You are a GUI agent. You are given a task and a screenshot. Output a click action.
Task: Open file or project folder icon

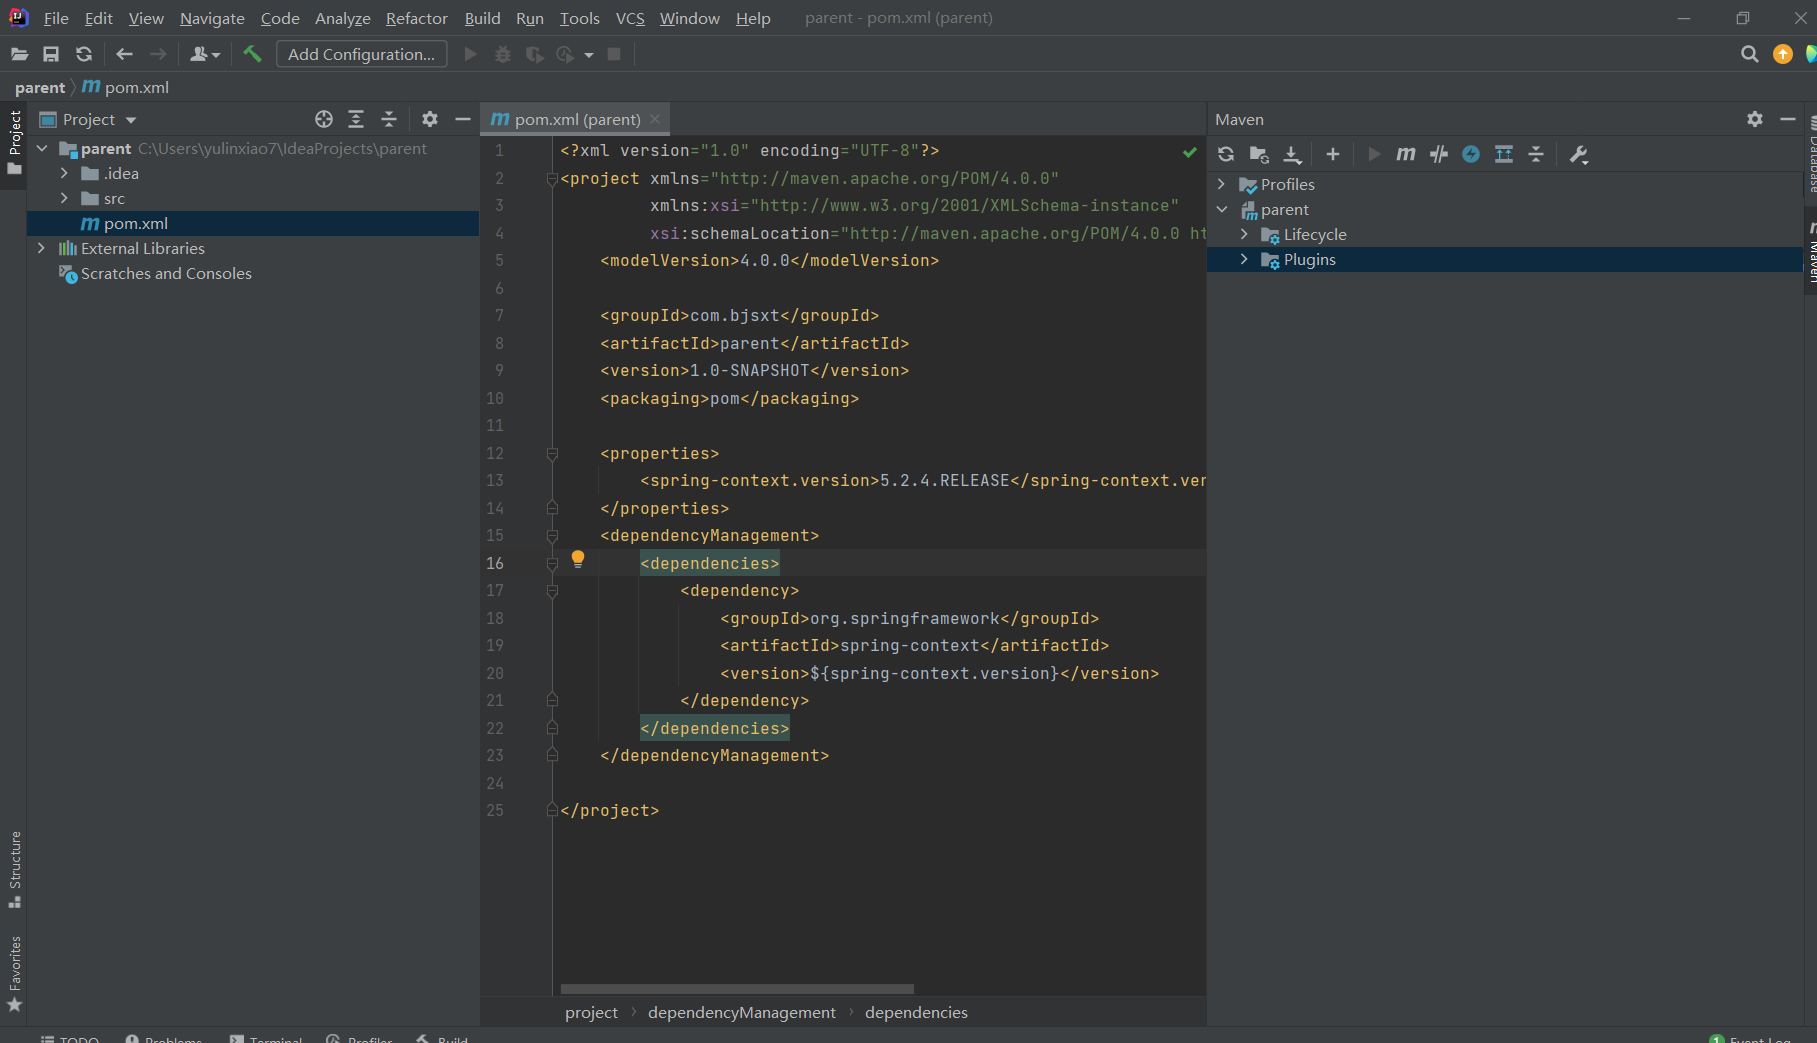(x=19, y=54)
